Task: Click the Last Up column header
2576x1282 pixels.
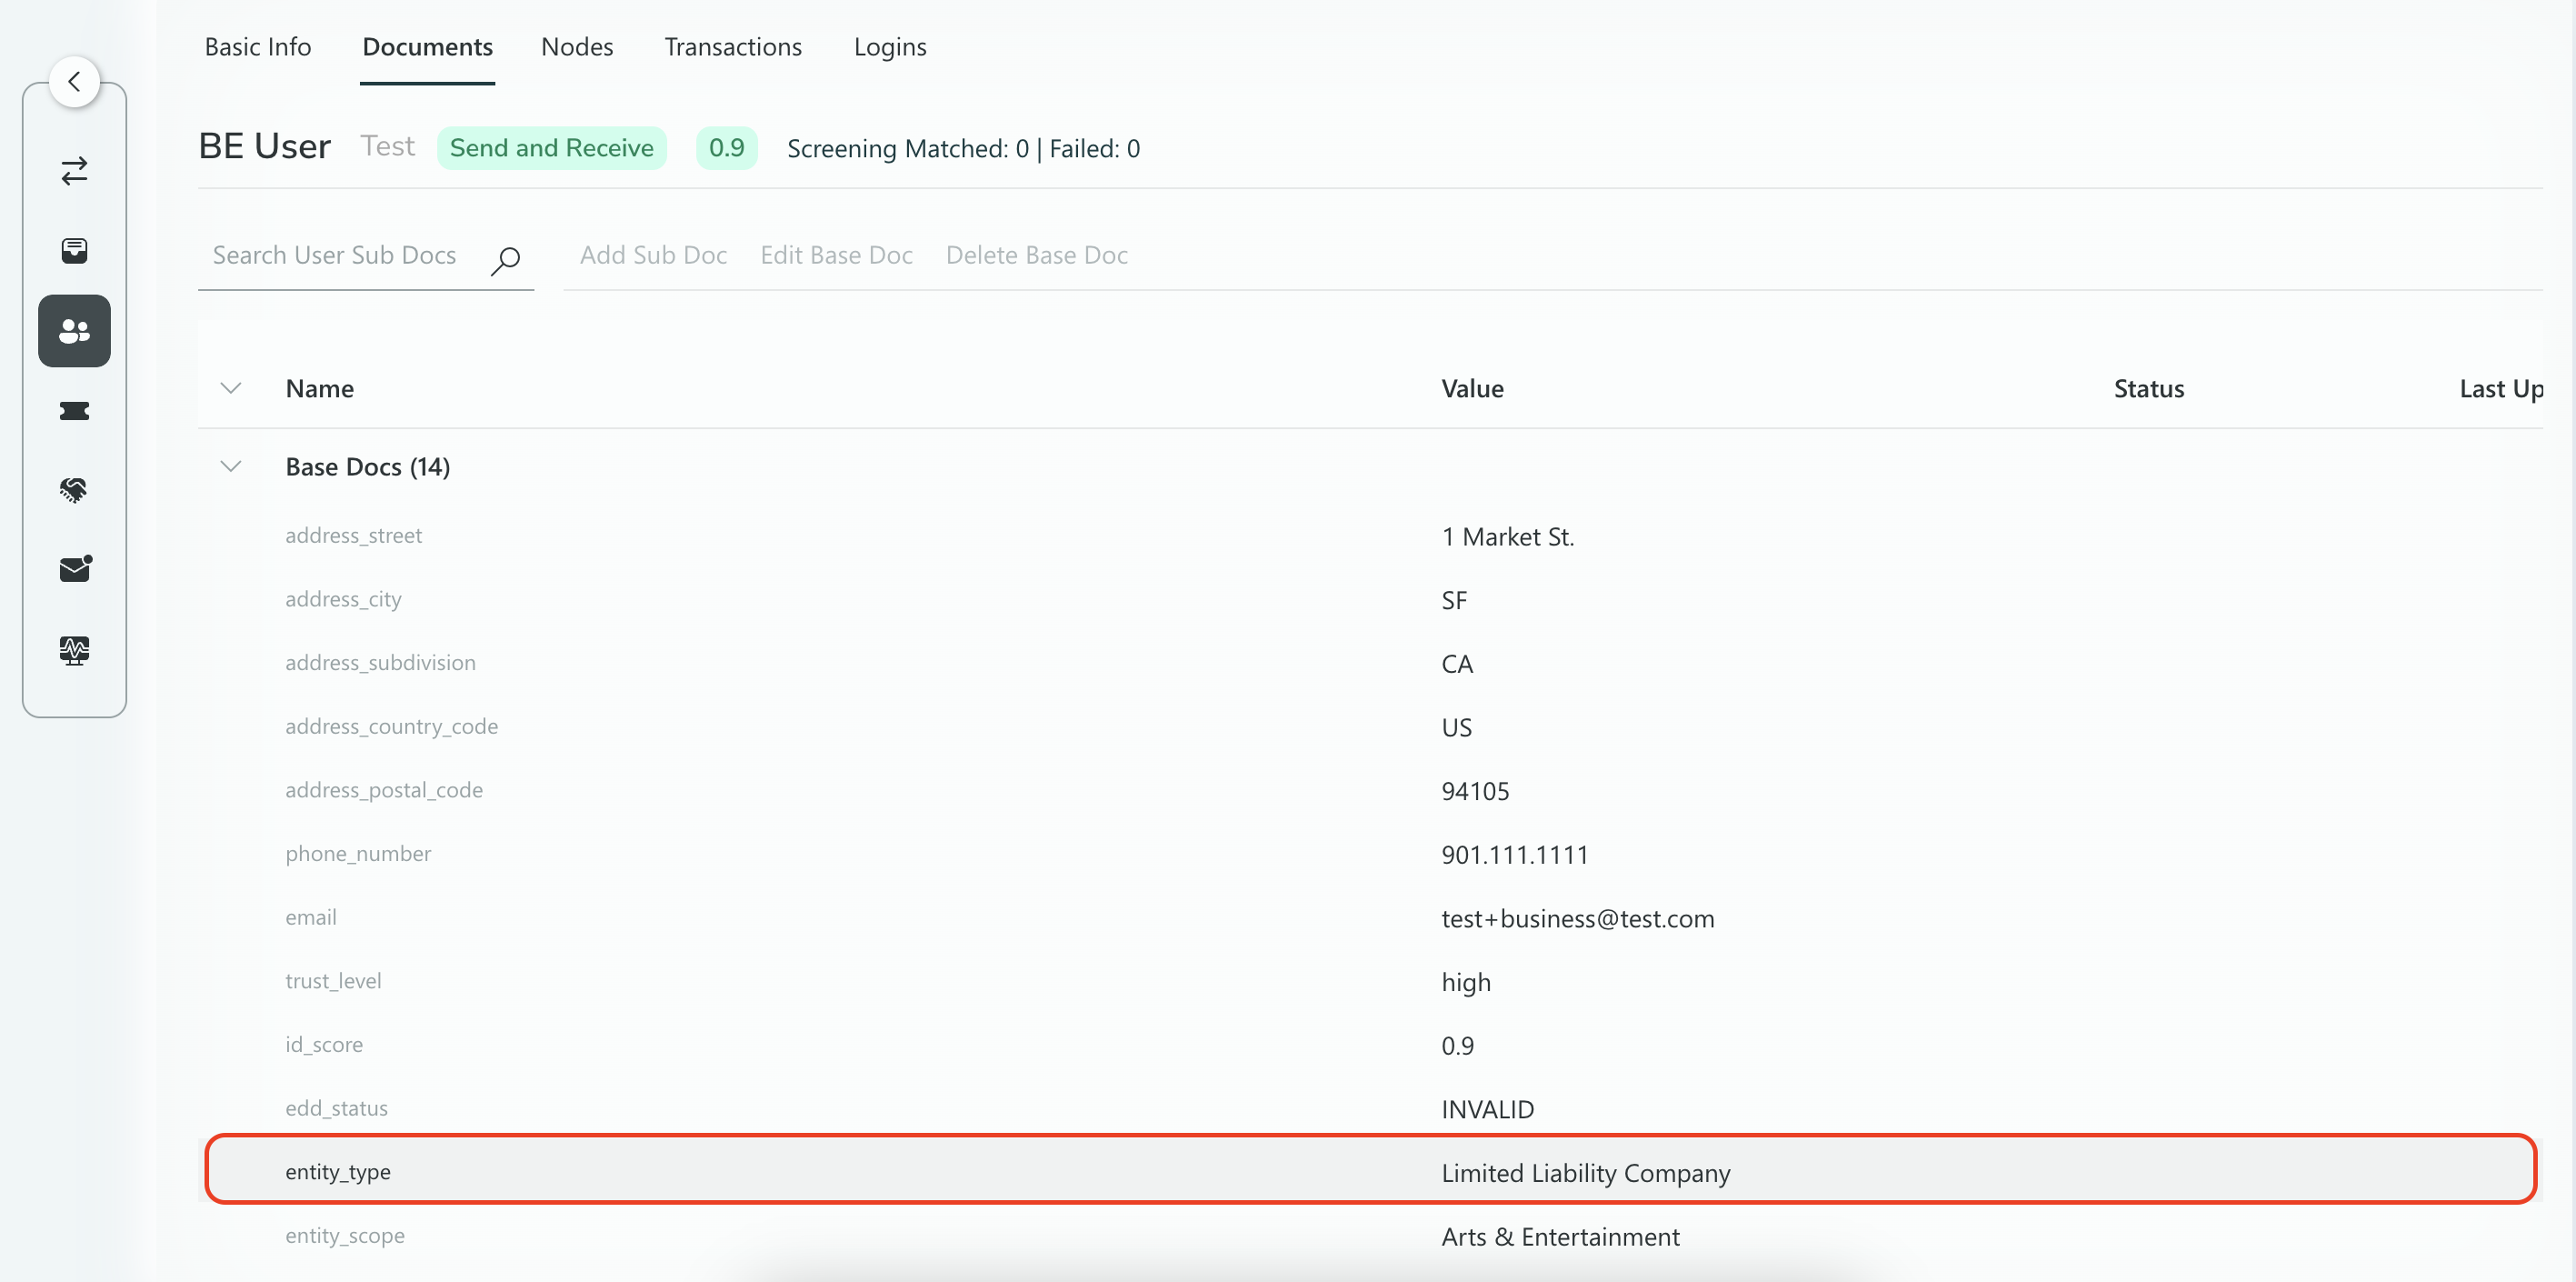Action: point(2501,389)
